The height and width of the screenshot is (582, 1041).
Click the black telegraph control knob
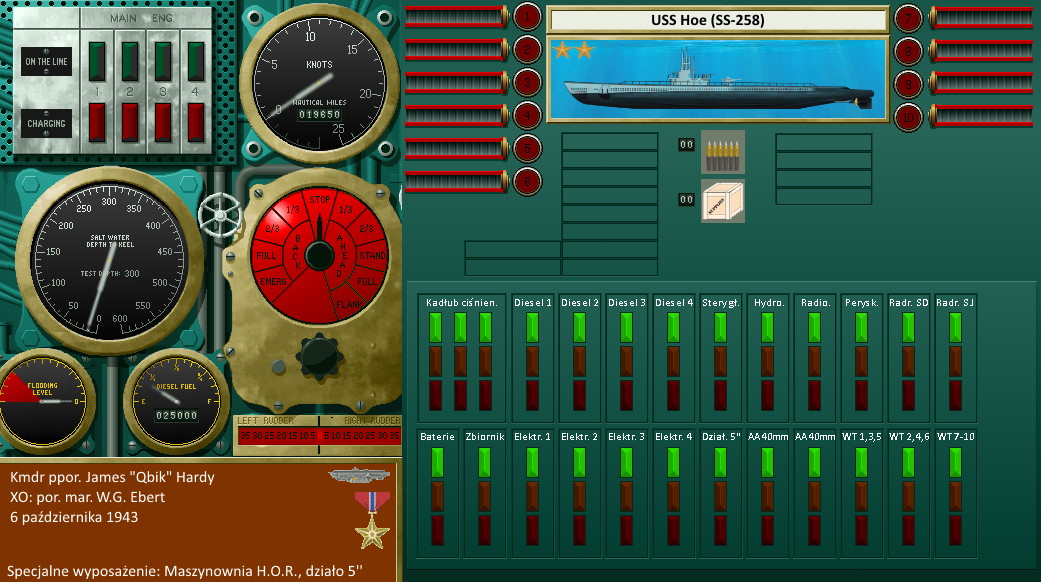(x=320, y=354)
